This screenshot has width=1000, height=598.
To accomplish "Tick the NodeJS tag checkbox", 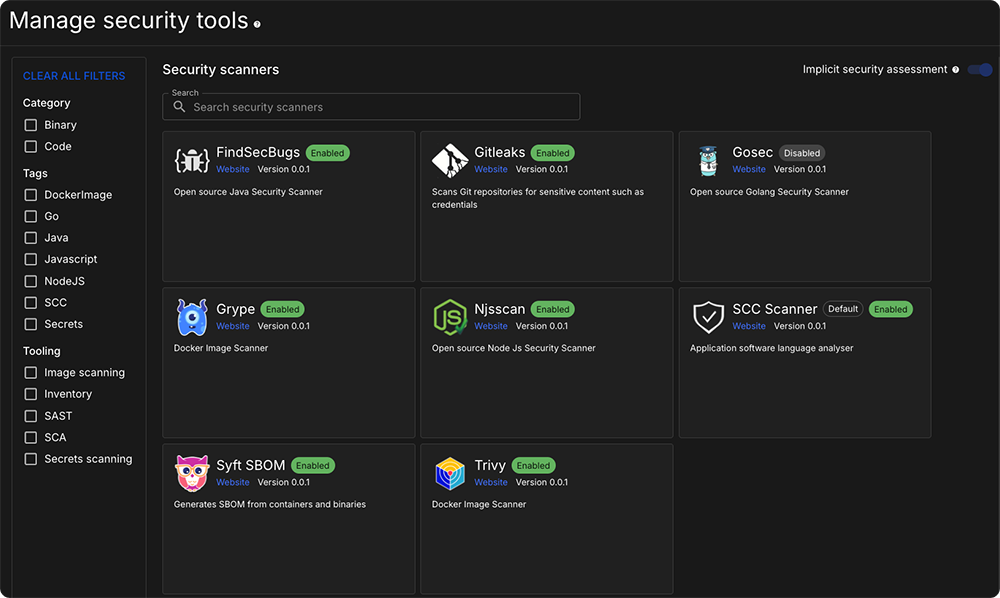I will (x=31, y=281).
